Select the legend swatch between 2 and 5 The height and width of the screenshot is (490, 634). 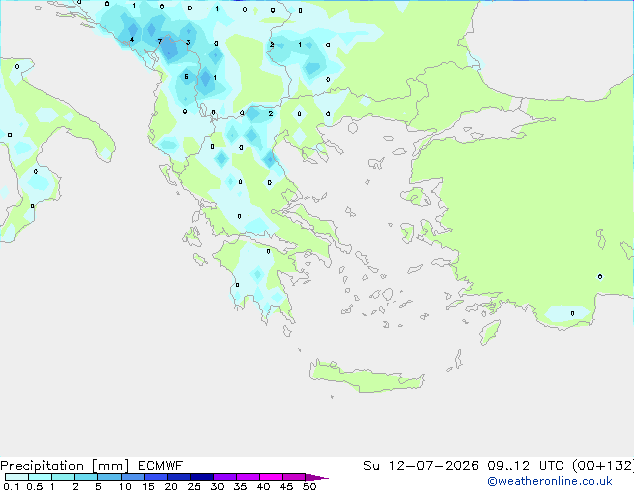tap(86, 477)
